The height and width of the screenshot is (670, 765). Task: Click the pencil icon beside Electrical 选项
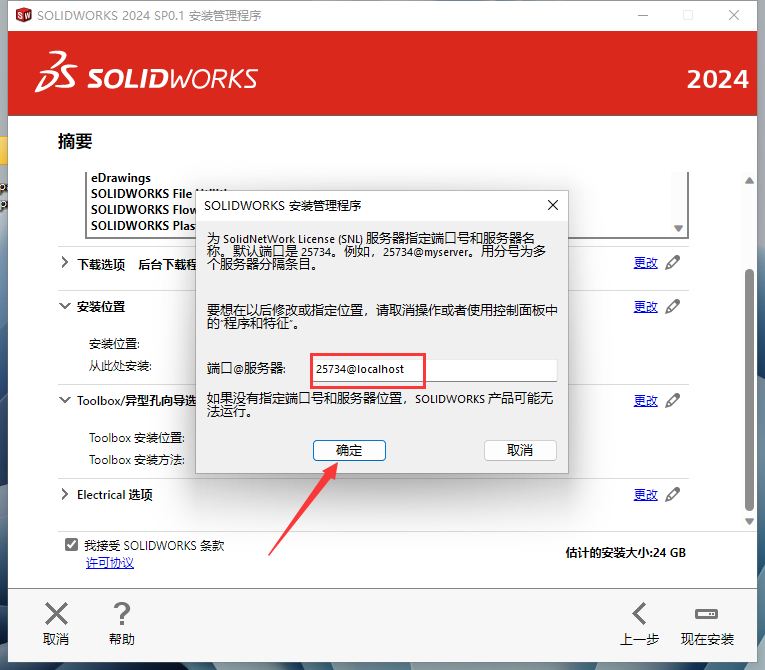[673, 494]
